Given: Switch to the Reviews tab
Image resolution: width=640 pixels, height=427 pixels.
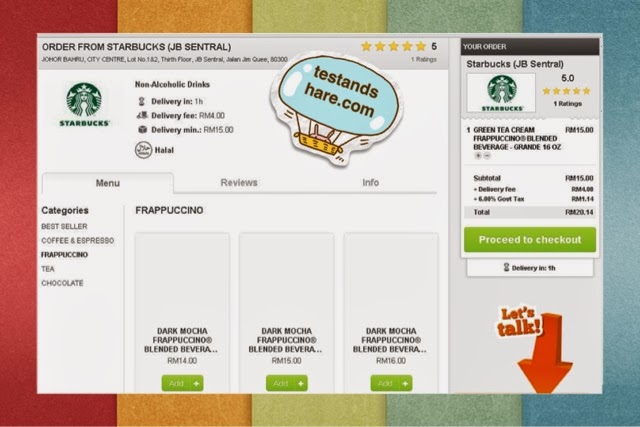Looking at the screenshot, I should coord(239,182).
